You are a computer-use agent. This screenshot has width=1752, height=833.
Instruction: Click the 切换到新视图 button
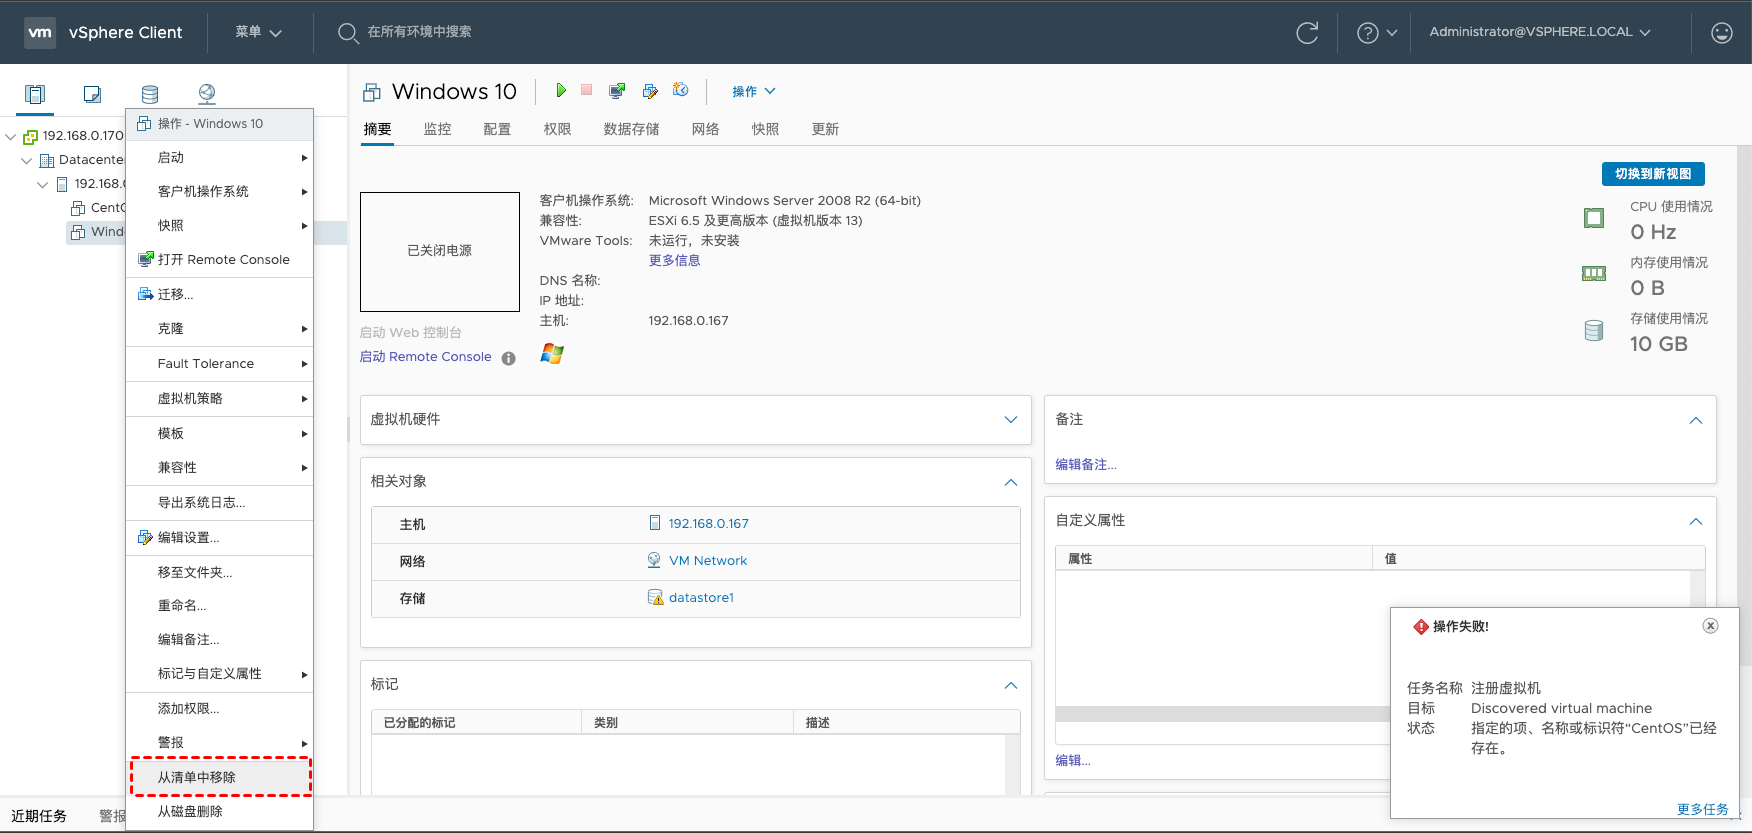[x=1652, y=174]
